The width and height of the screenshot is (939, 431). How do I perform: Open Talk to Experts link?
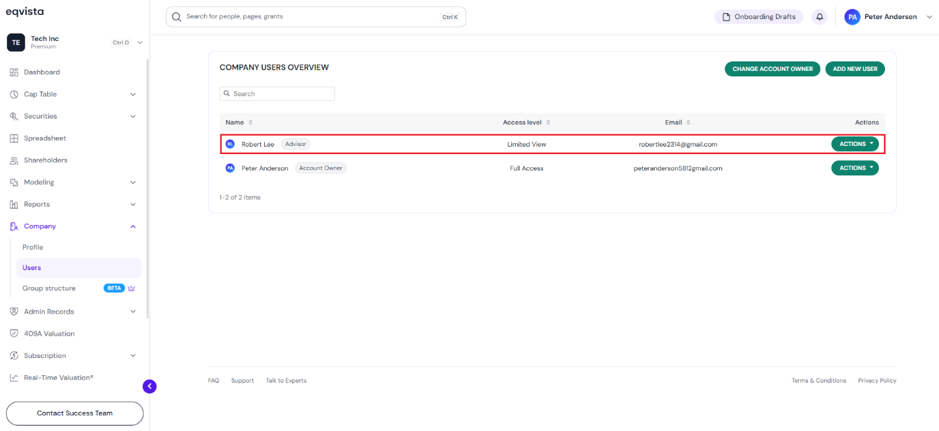286,381
